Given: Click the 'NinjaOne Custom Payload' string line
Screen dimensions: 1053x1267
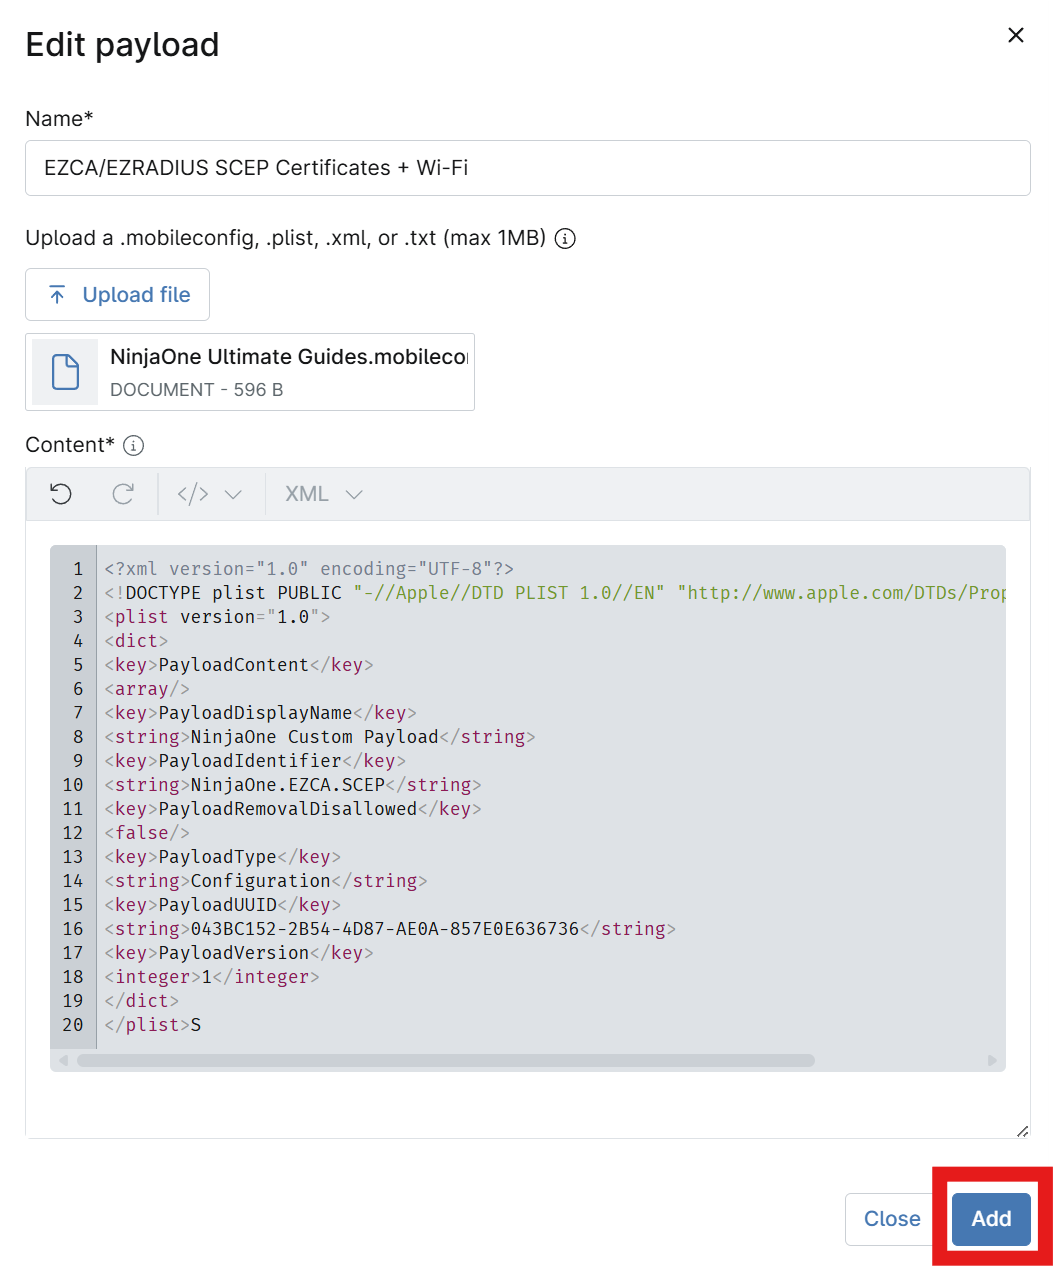Looking at the screenshot, I should click(x=320, y=737).
